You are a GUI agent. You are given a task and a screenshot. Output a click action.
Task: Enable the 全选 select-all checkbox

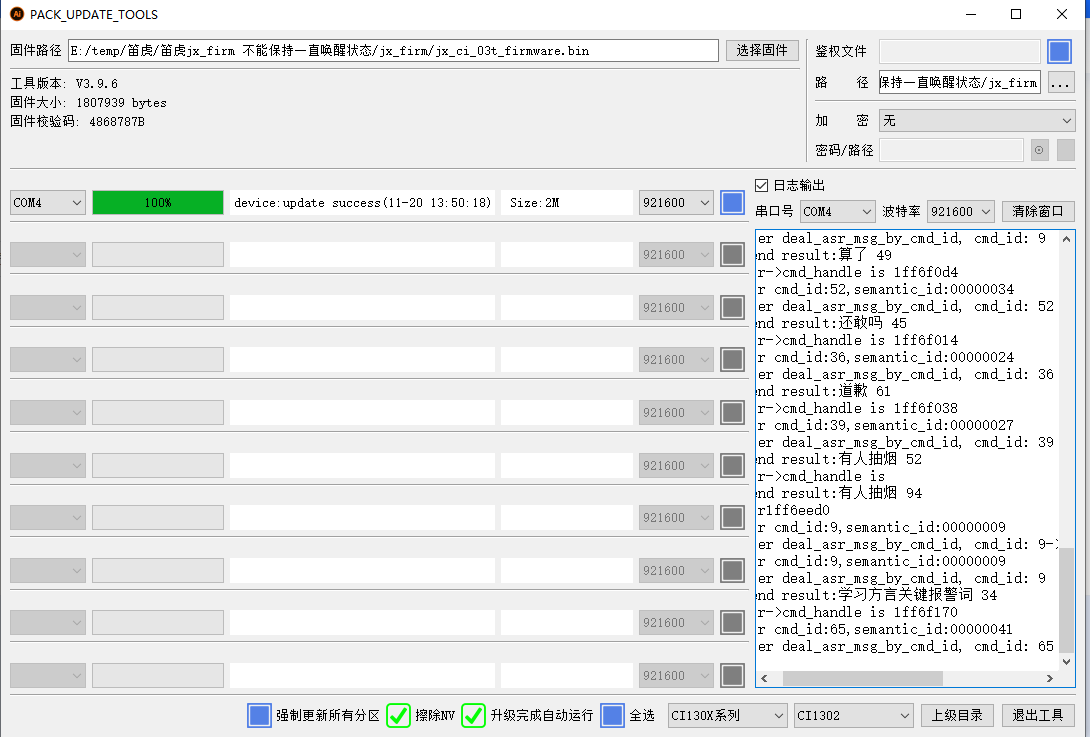[613, 715]
